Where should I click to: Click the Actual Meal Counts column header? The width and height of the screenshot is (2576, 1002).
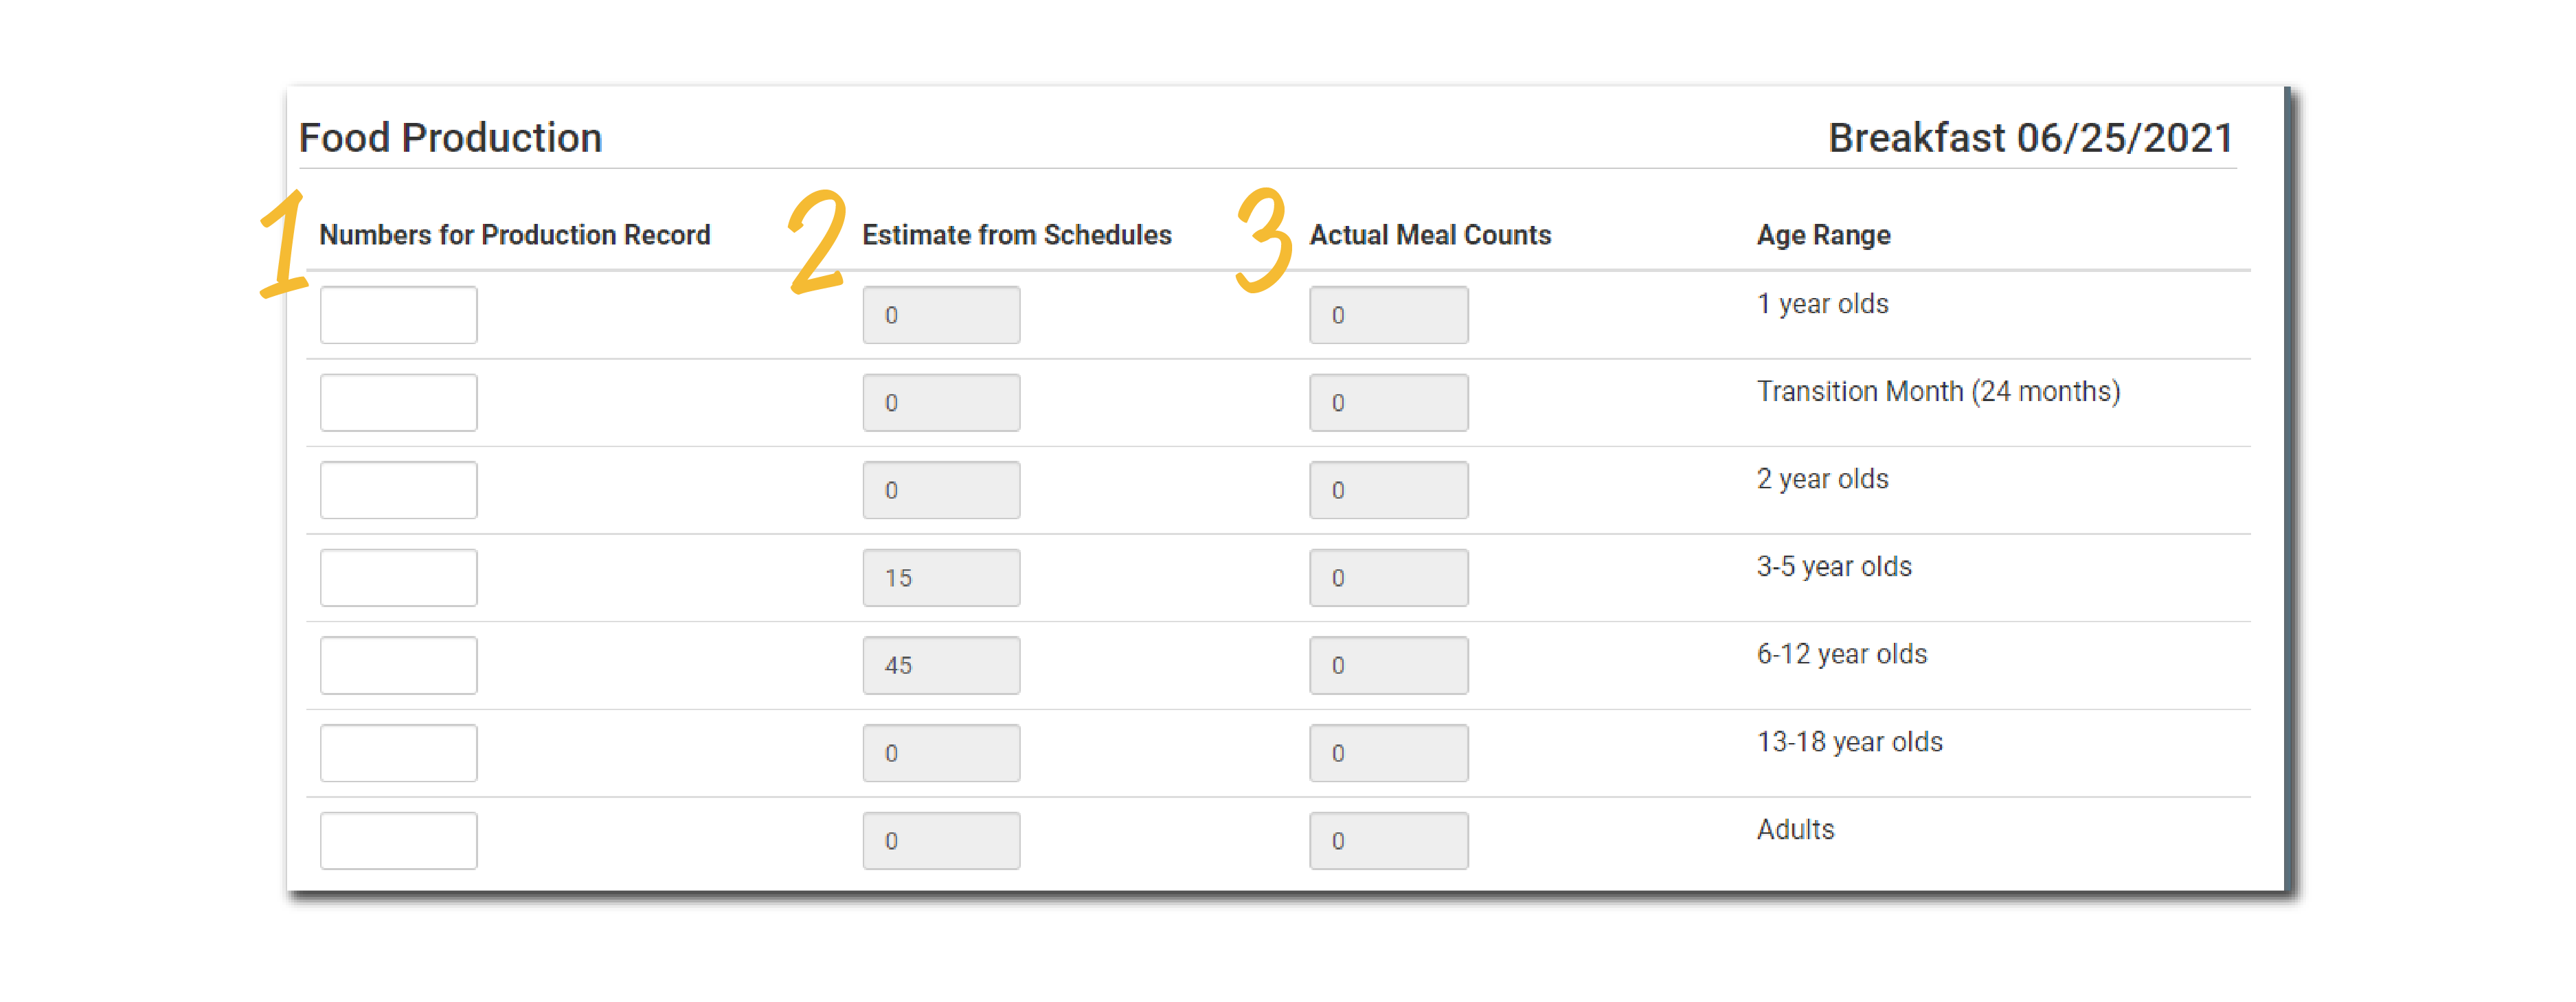point(1430,235)
